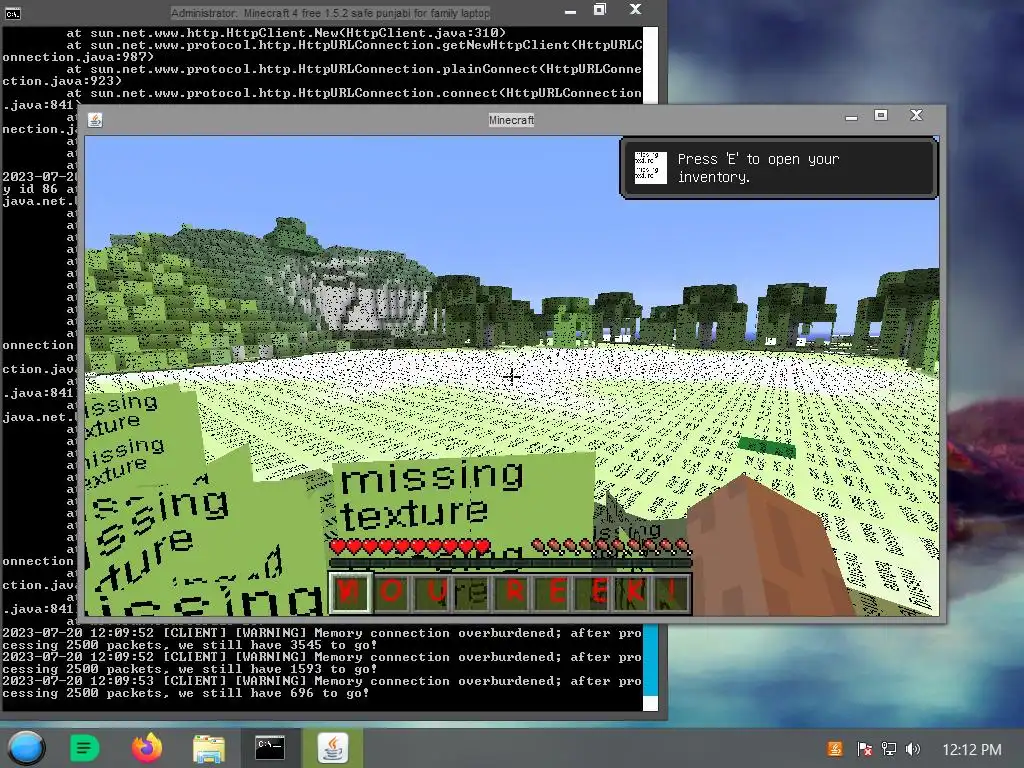Viewport: 1024px width, 768px height.
Task: Open the Action Center flag tray icon
Action: tap(864, 749)
